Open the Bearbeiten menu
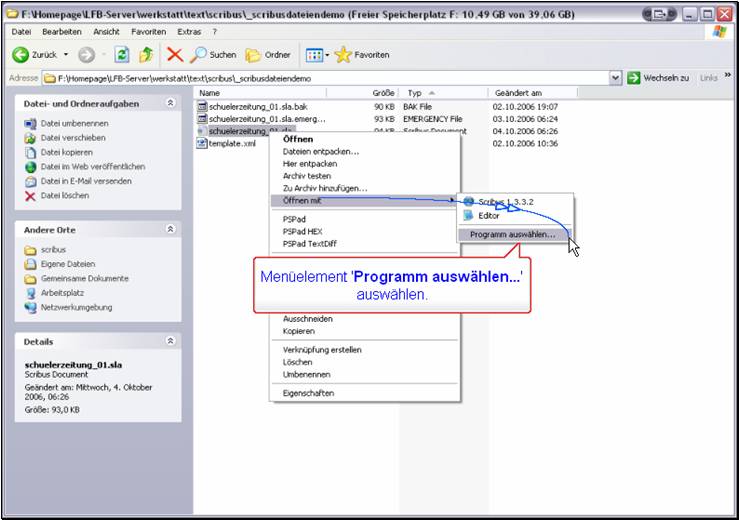This screenshot has width=739, height=520. (x=62, y=32)
